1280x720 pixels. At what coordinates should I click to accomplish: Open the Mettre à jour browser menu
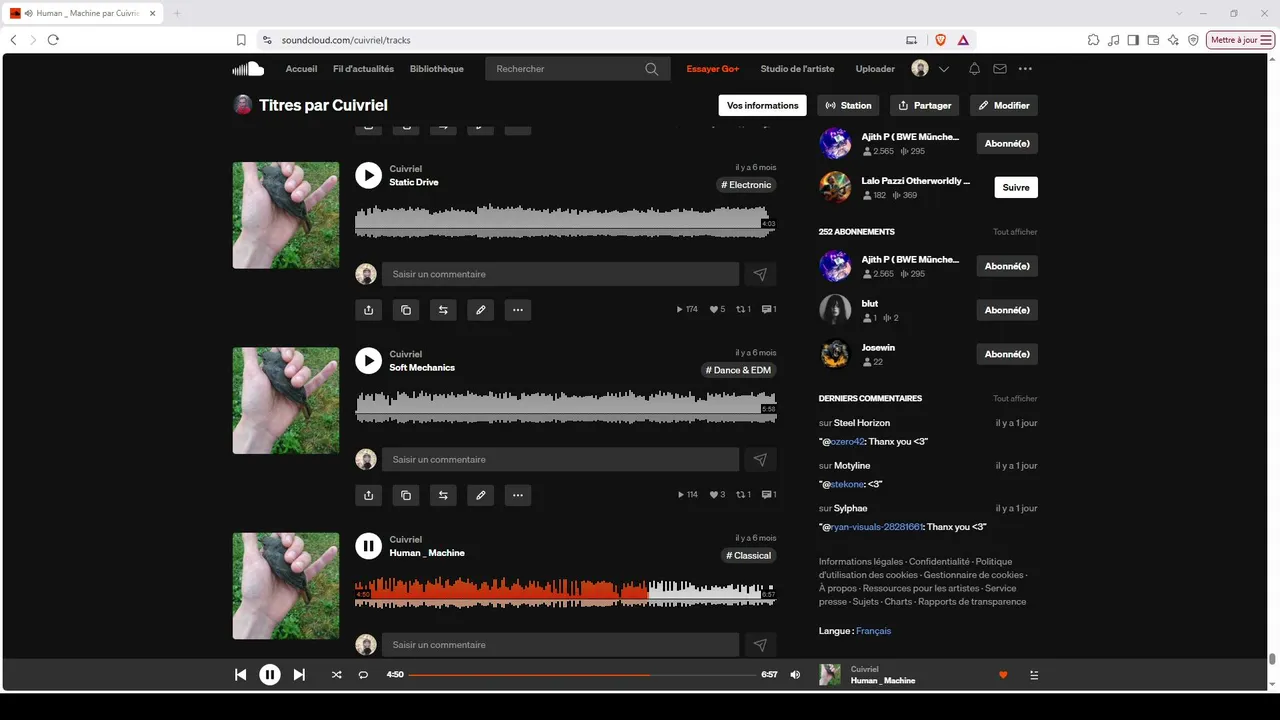tap(1241, 40)
